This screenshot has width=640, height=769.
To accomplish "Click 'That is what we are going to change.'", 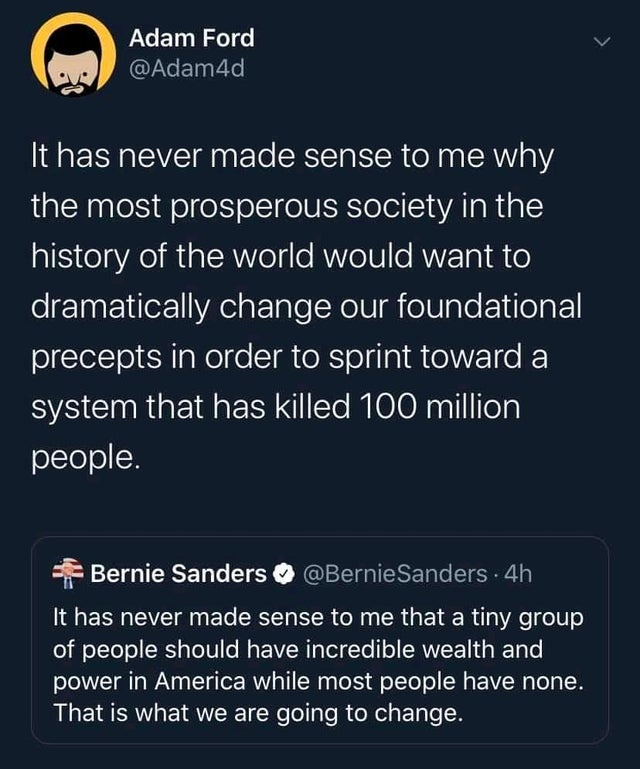I will (258, 714).
